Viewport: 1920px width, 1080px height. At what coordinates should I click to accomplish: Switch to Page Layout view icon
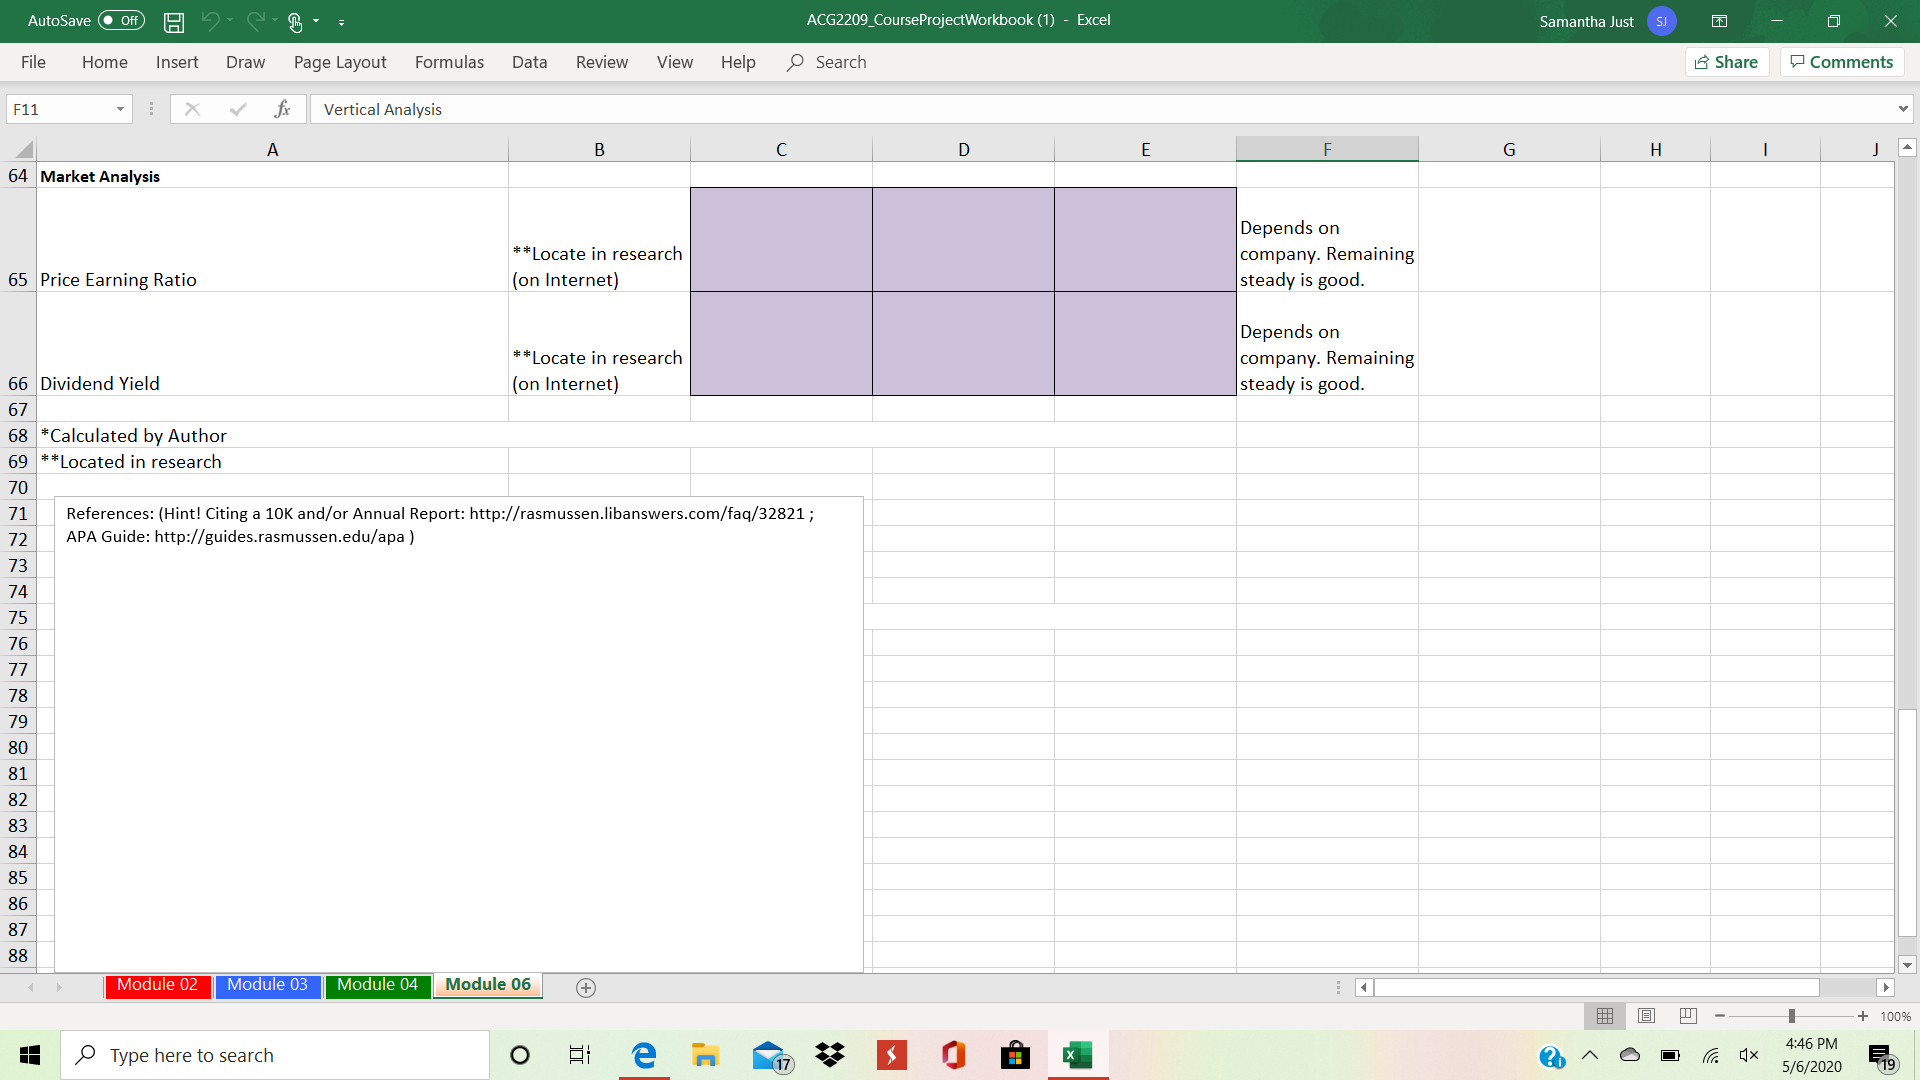[x=1646, y=1016]
